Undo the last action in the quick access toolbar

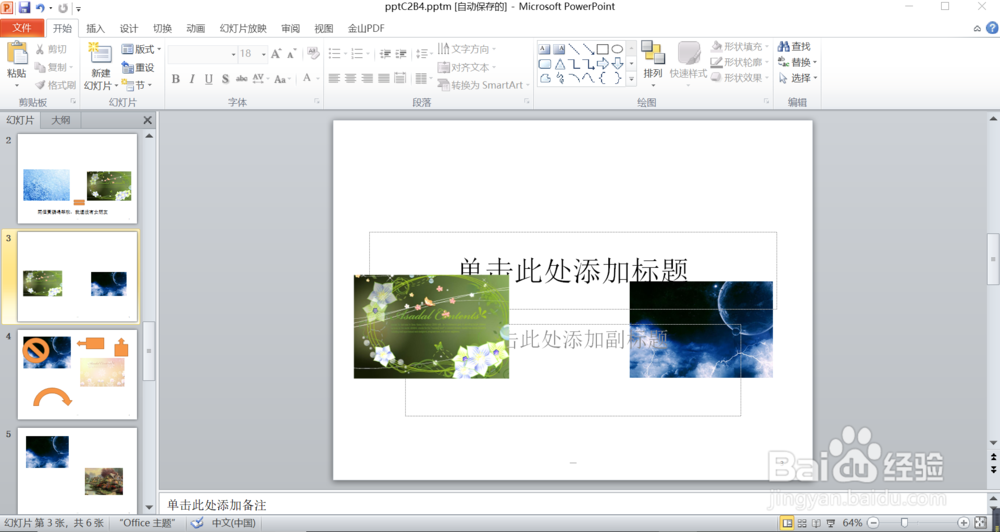pyautogui.click(x=40, y=8)
